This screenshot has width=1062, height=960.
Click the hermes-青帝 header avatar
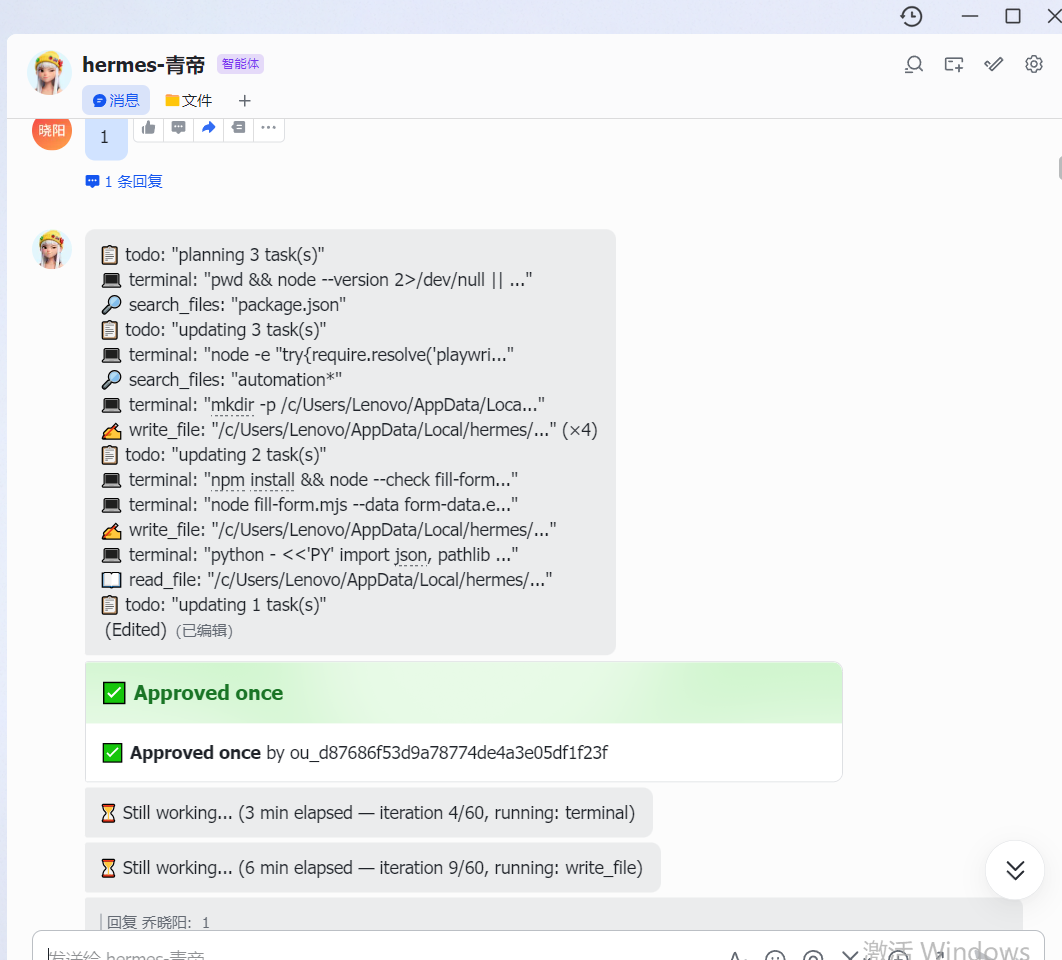[x=49, y=72]
